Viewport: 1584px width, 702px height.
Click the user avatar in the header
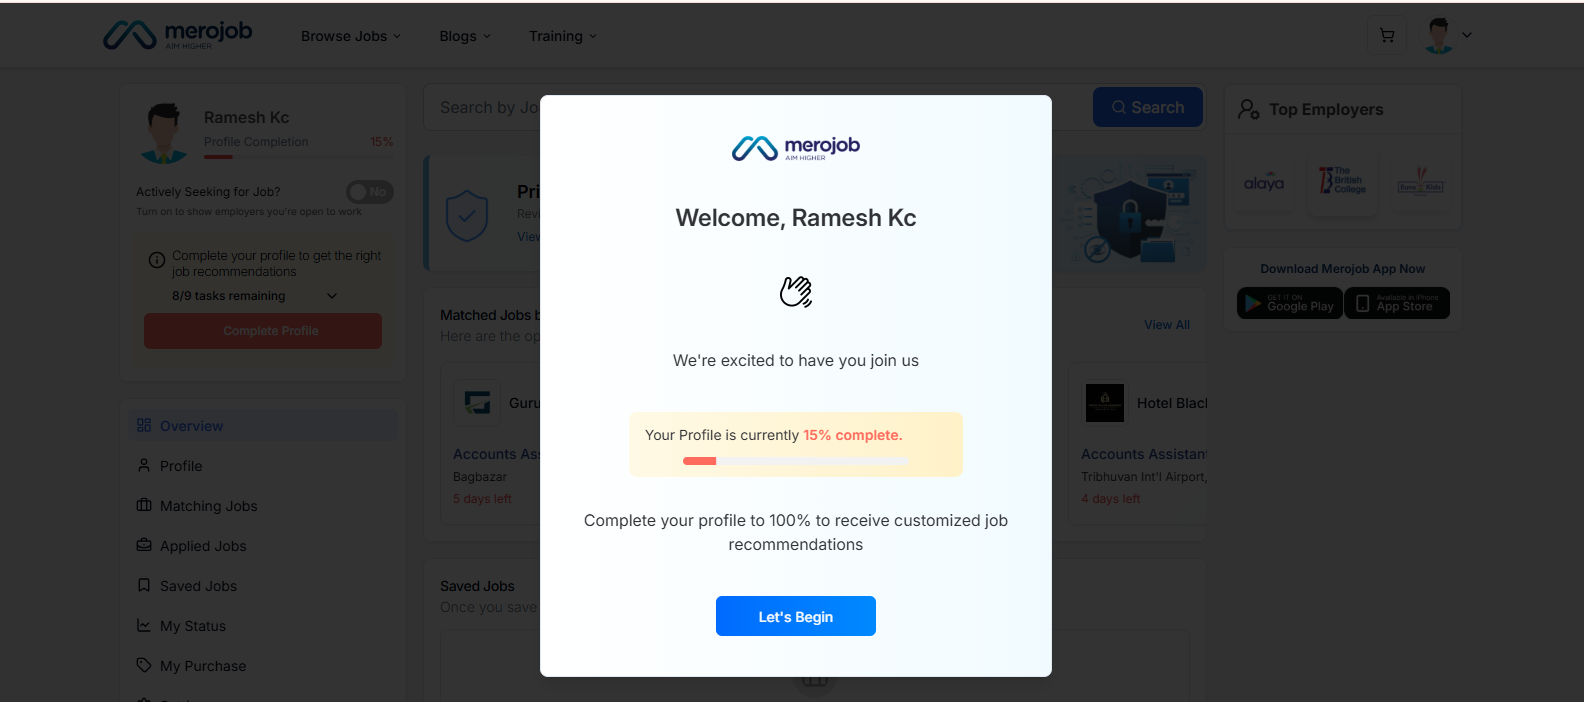1439,36
